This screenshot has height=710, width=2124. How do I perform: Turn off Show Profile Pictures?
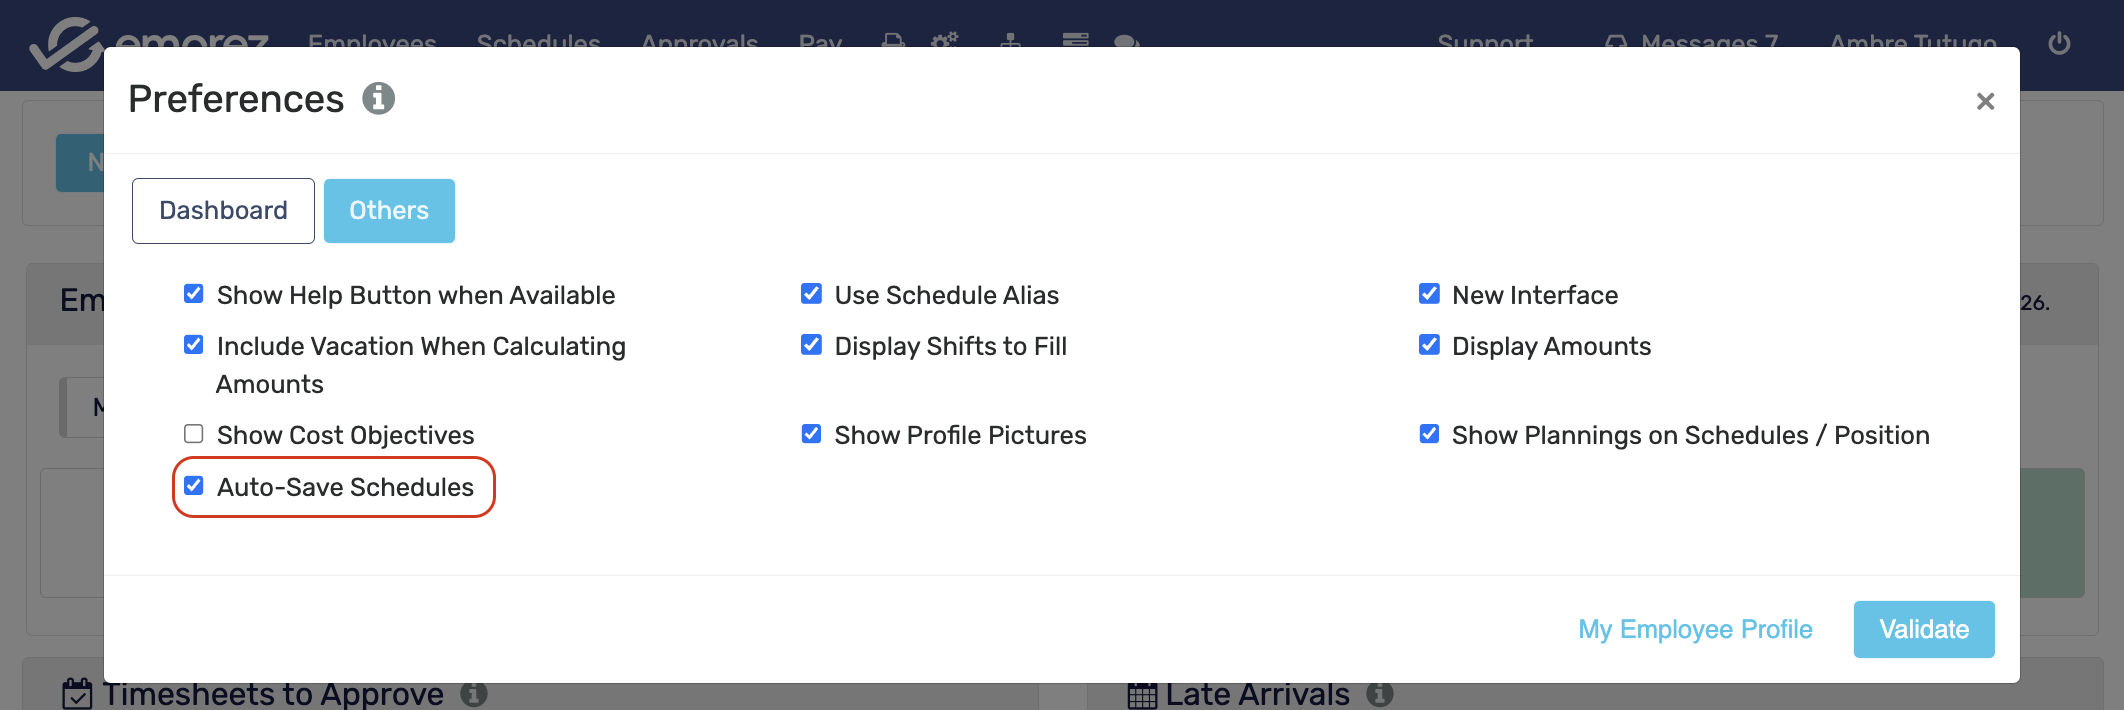812,434
